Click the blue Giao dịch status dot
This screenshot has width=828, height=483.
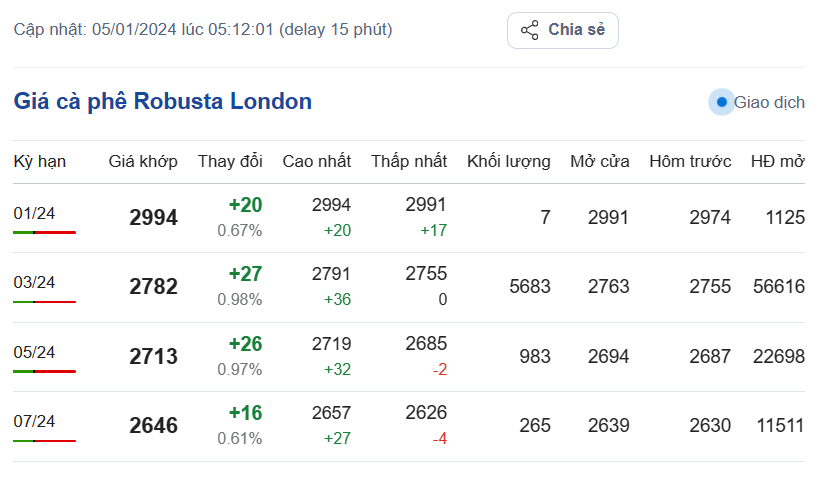(x=722, y=102)
